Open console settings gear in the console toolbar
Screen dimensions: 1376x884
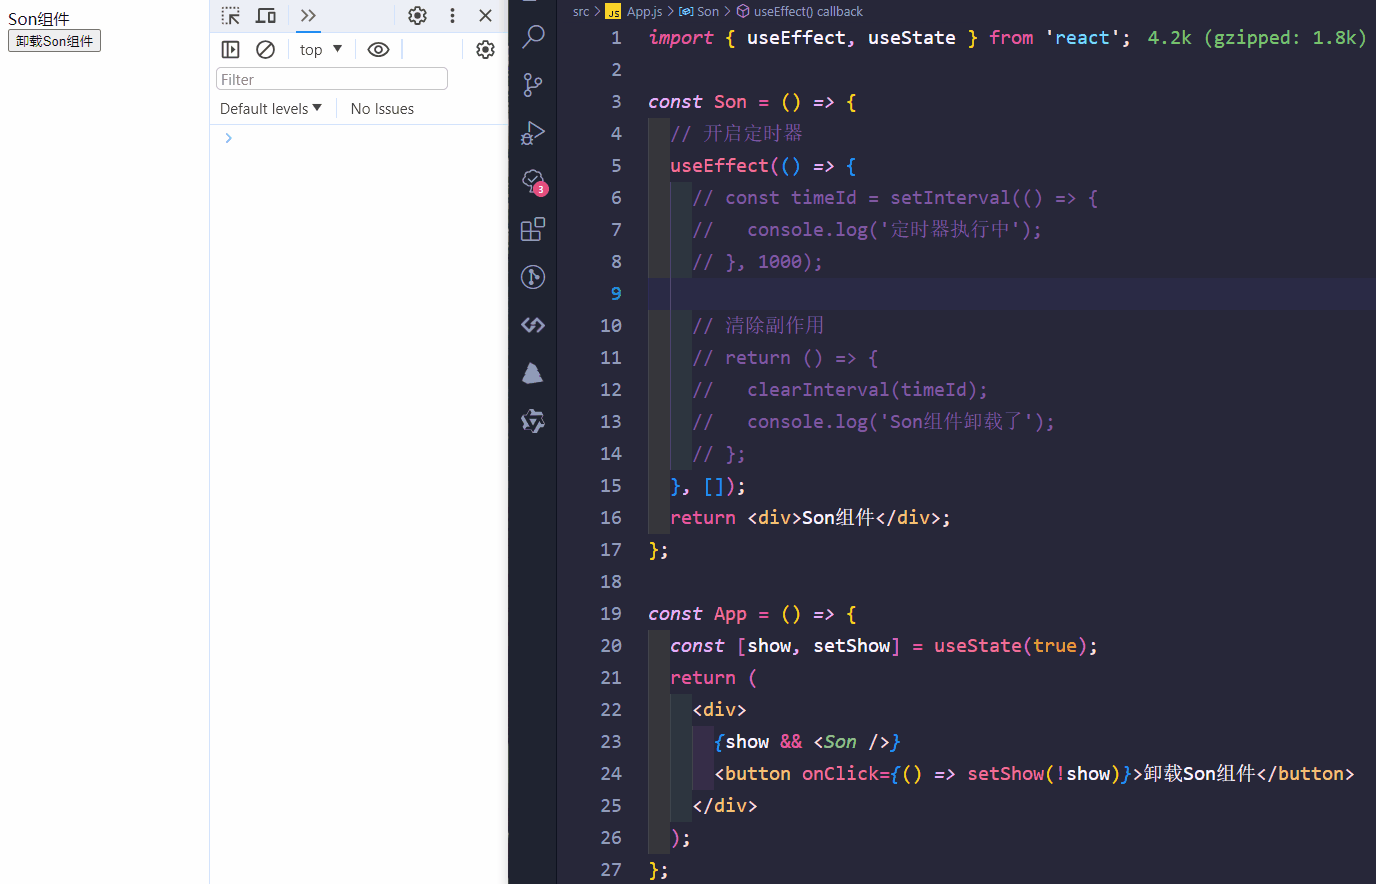coord(485,49)
